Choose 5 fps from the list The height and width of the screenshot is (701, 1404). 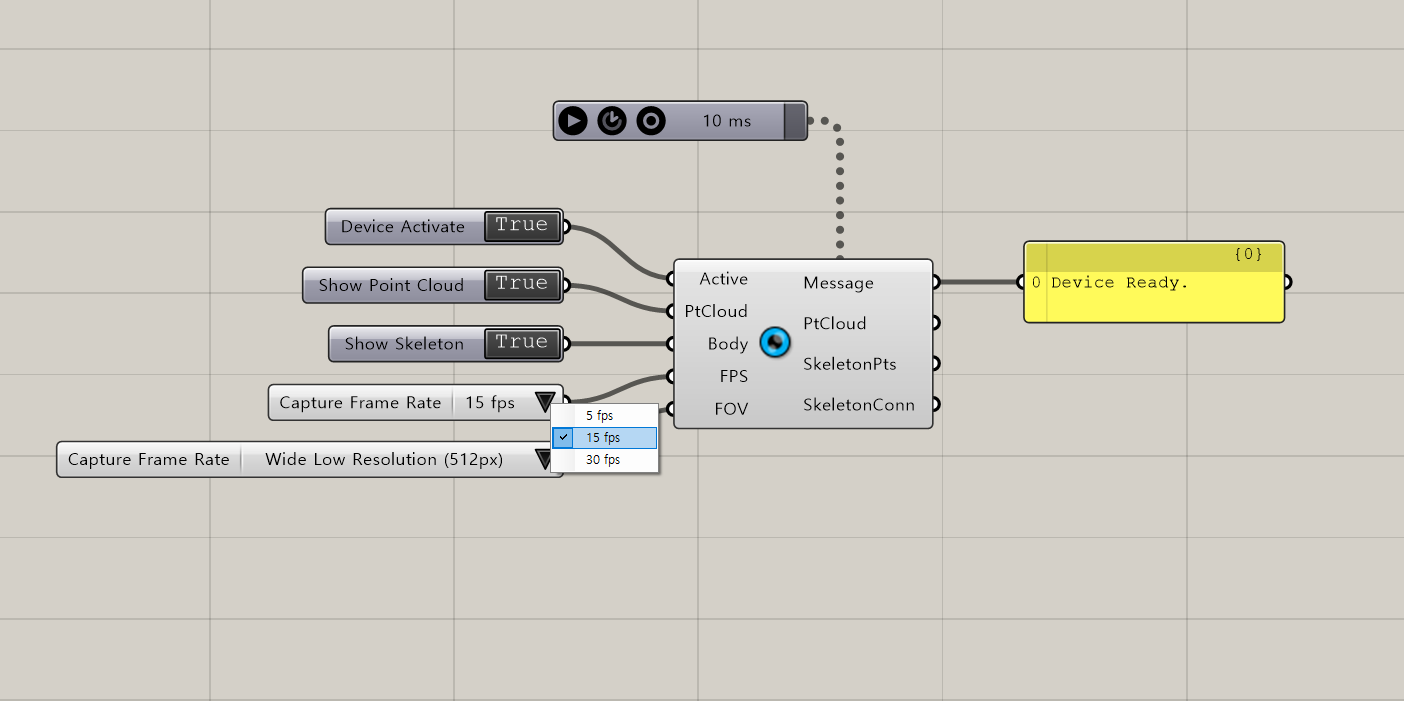click(605, 415)
